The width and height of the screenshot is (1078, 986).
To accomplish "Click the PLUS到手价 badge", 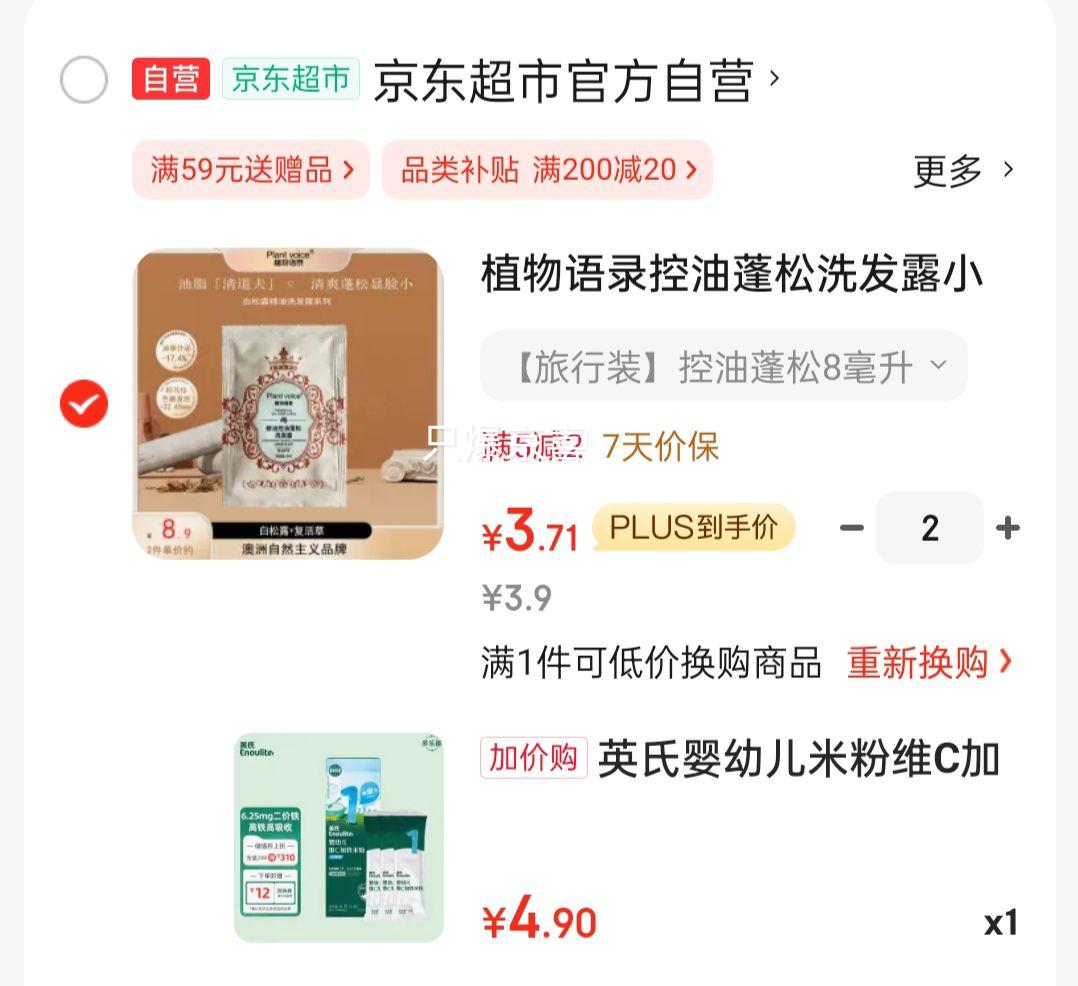I will point(694,527).
